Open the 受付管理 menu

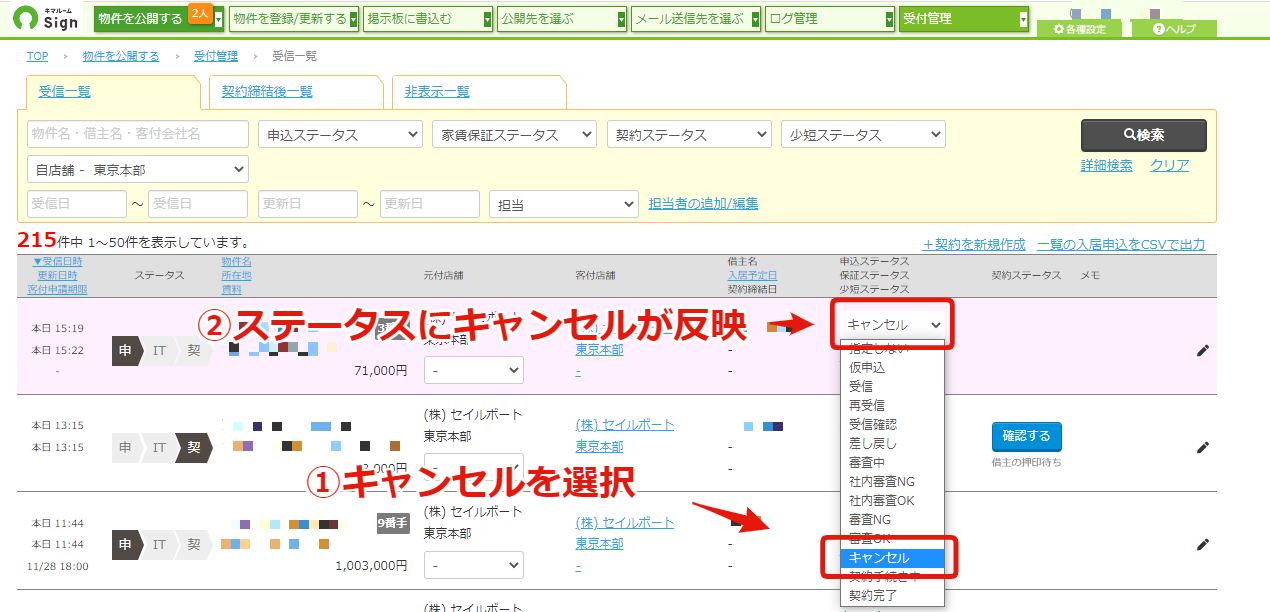point(964,19)
